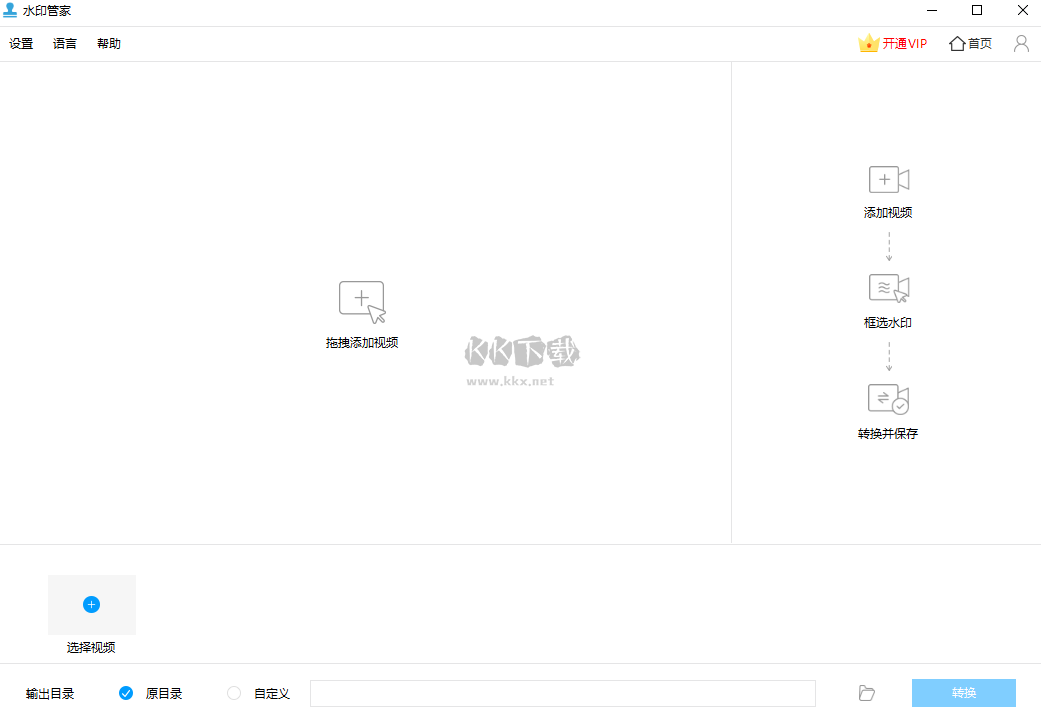Select the 自定义 output directory option
This screenshot has width=1041, height=717.
(234, 693)
